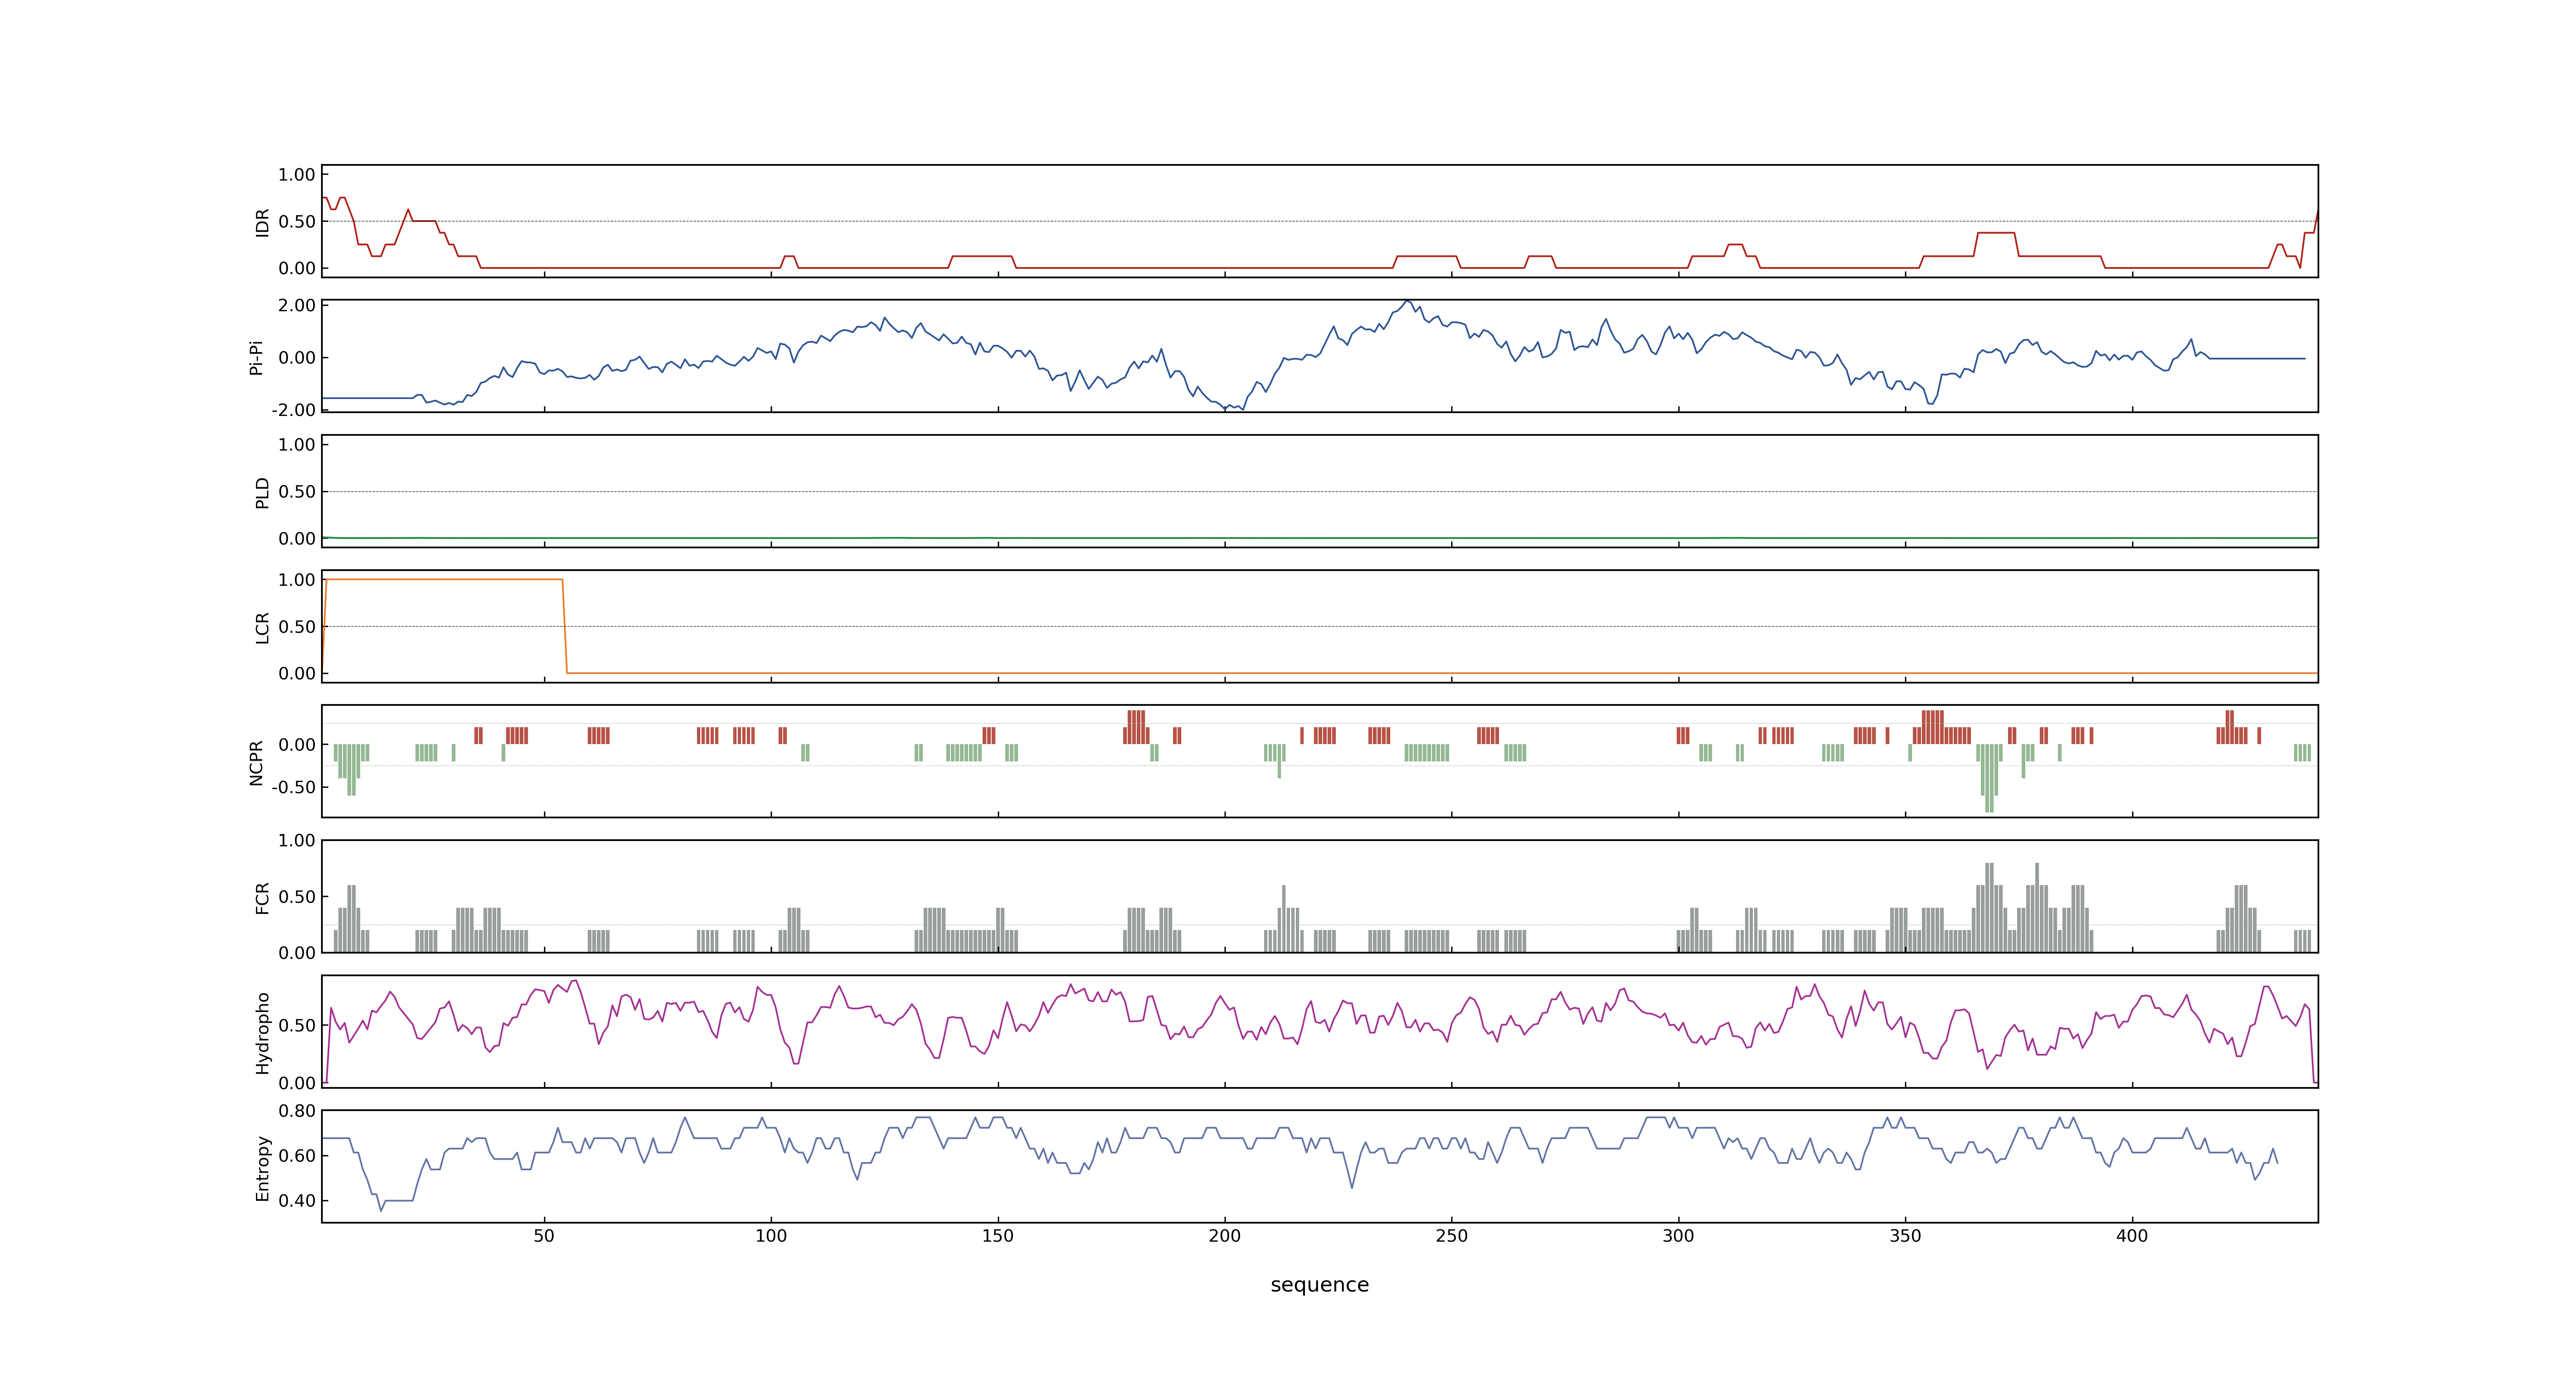Click the IDR axis label
This screenshot has width=2576, height=1374.
[263, 222]
